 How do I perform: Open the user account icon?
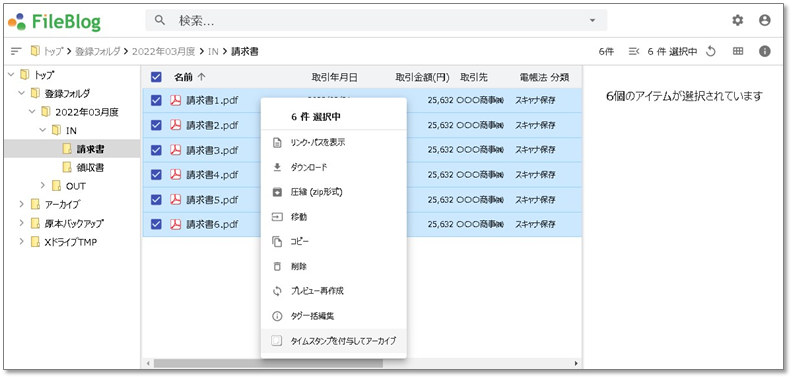point(765,20)
